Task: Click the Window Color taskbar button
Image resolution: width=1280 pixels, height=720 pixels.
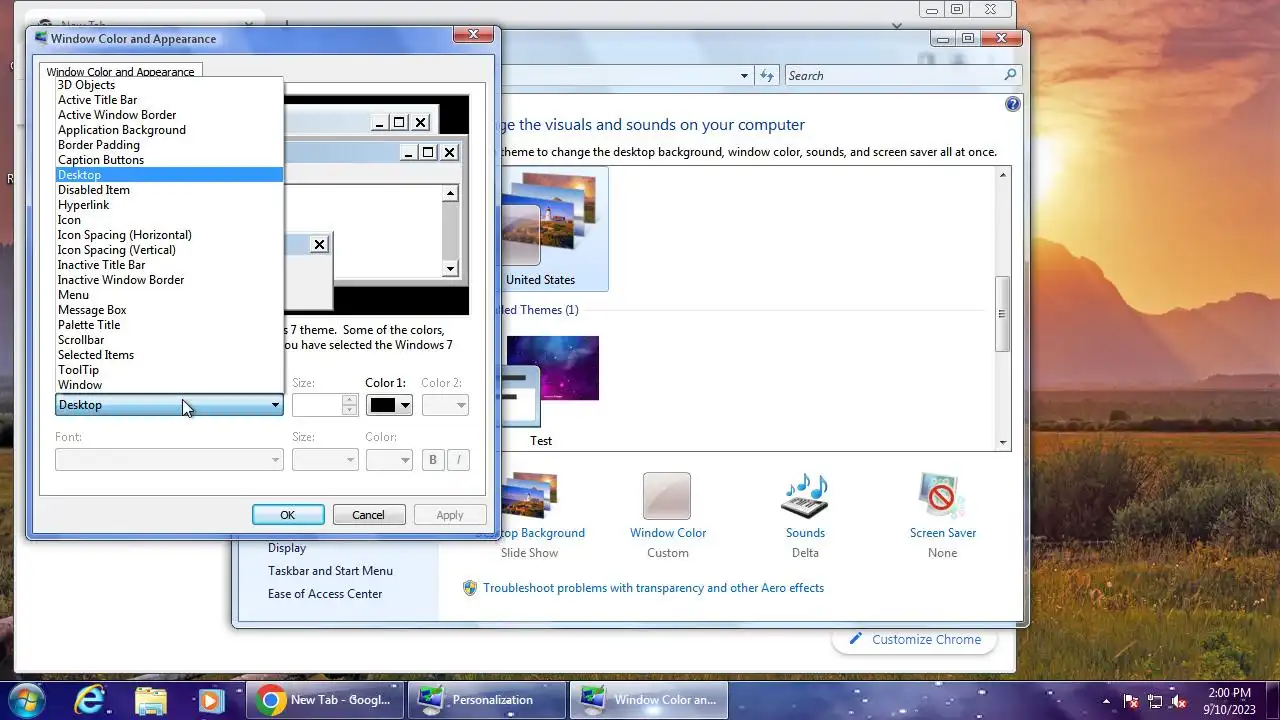Action: click(x=649, y=700)
